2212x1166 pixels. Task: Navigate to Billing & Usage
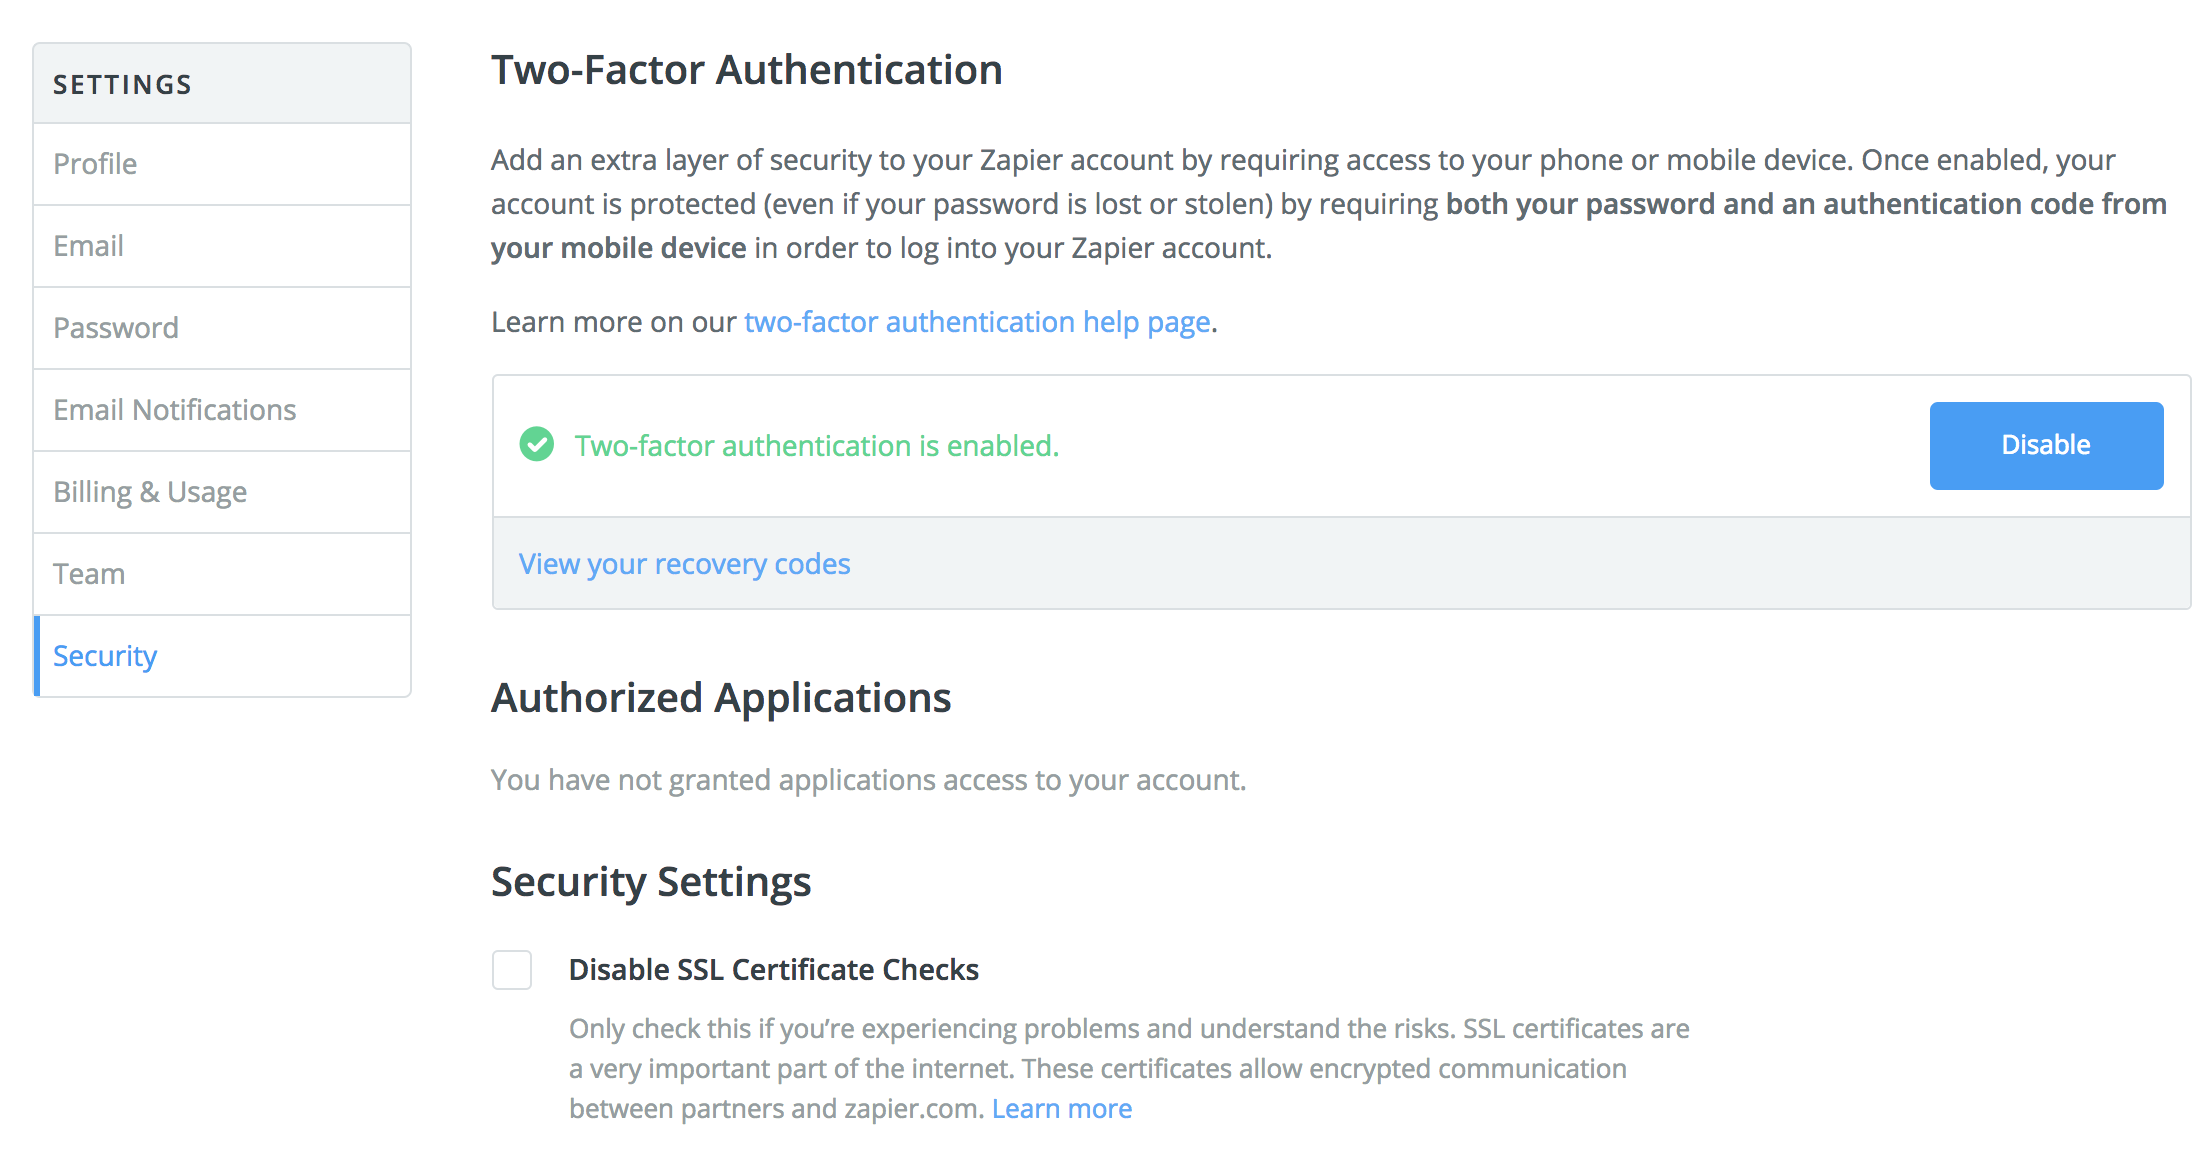click(222, 492)
